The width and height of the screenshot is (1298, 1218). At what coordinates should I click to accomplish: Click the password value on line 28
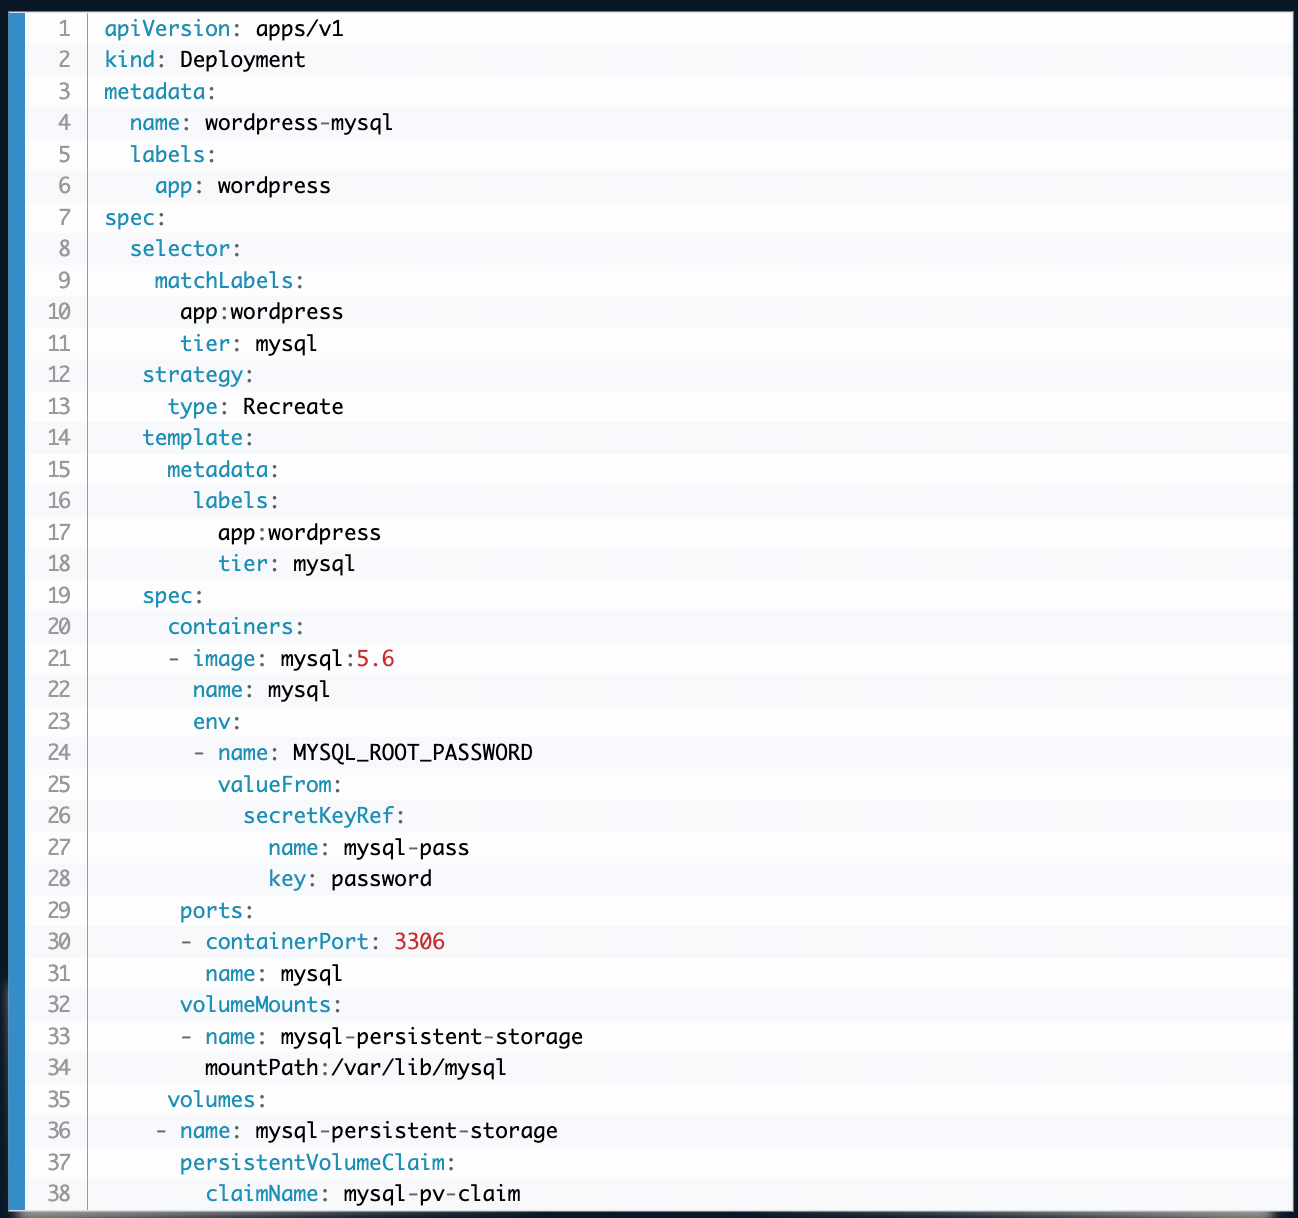(x=381, y=879)
